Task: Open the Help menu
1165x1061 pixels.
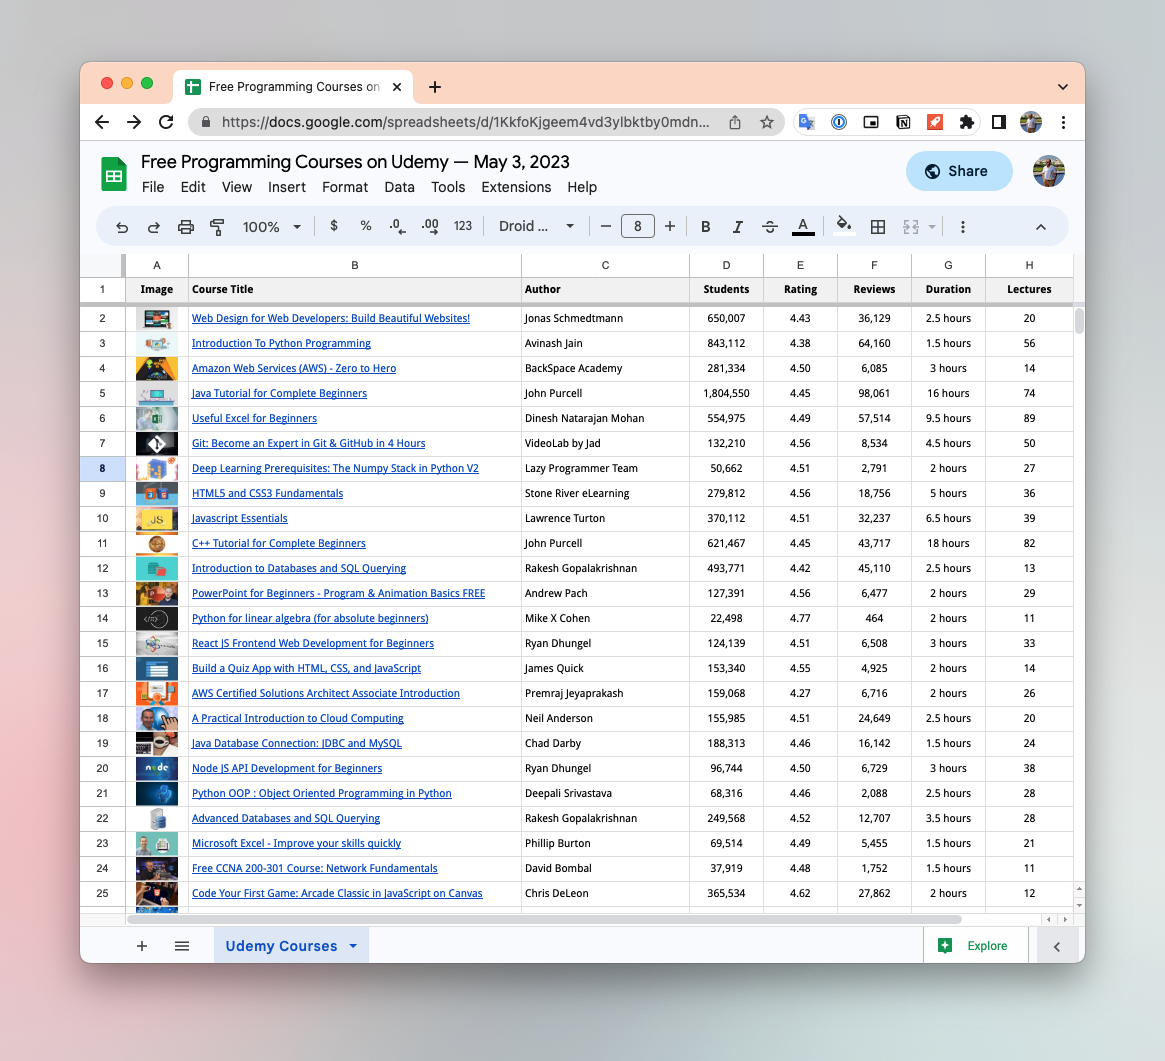Action: (x=582, y=187)
